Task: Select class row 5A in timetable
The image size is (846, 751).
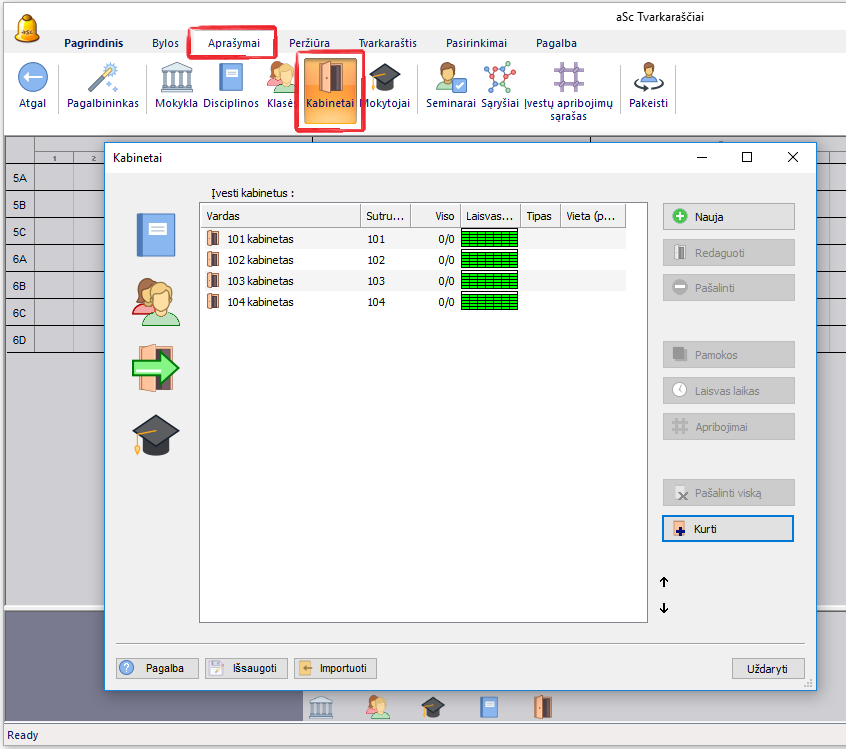Action: point(20,177)
